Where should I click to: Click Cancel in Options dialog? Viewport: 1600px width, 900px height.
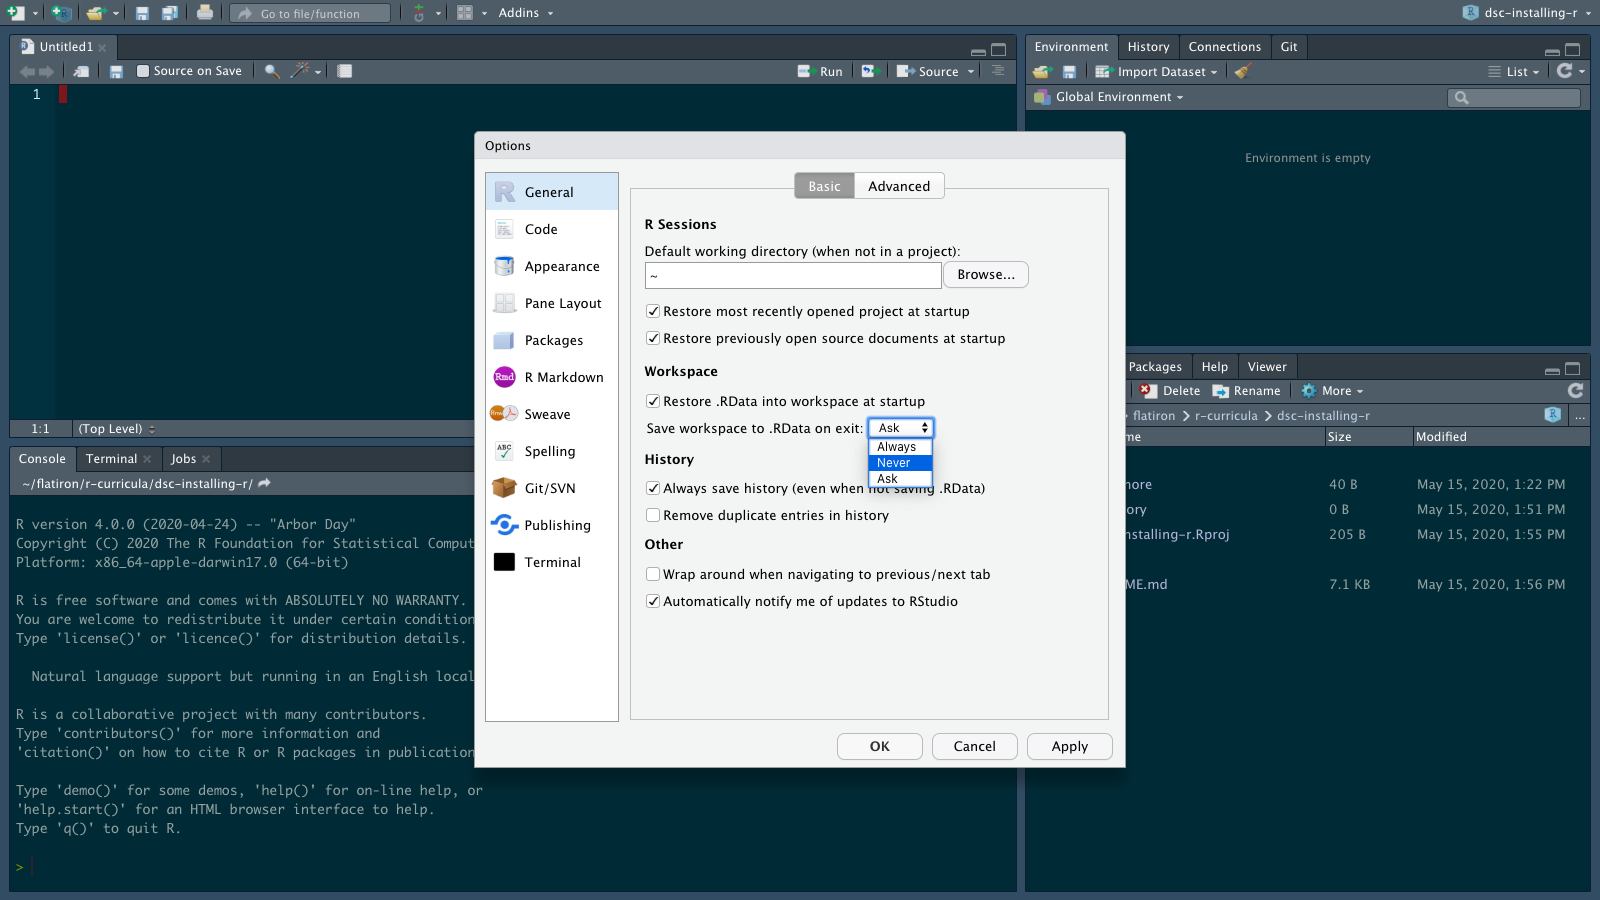coord(975,746)
